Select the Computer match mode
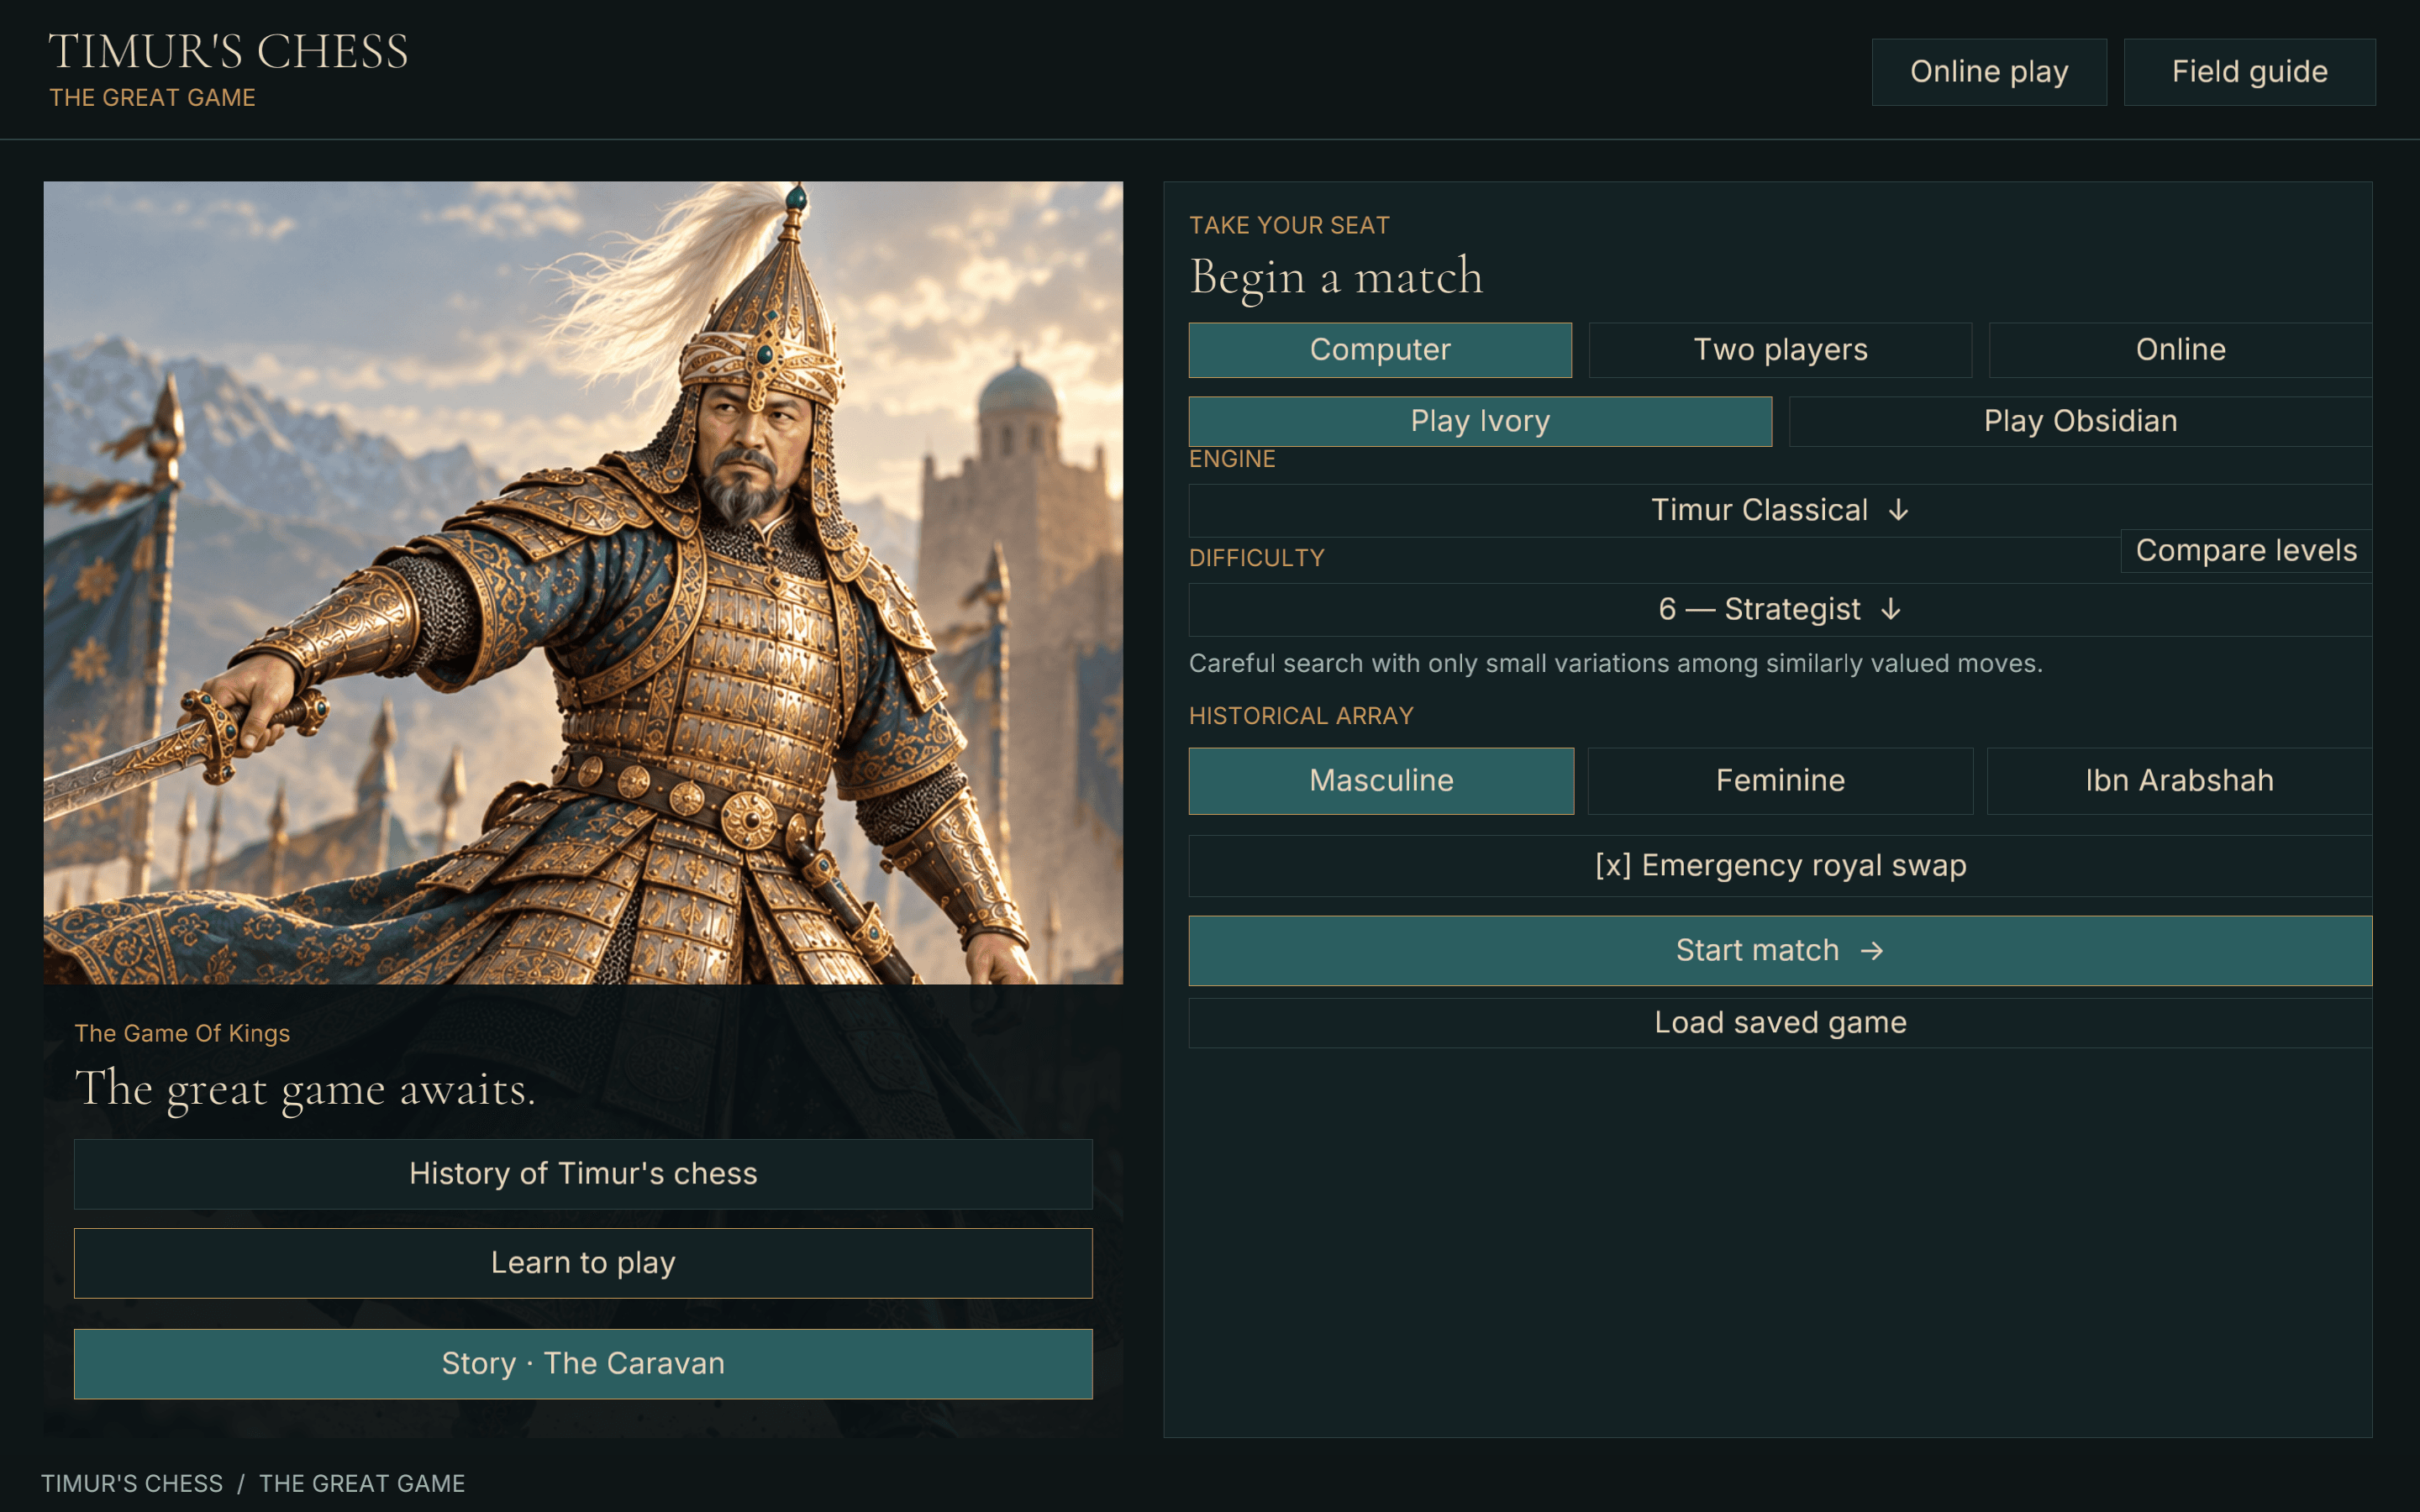The image size is (2420, 1512). click(x=1380, y=350)
